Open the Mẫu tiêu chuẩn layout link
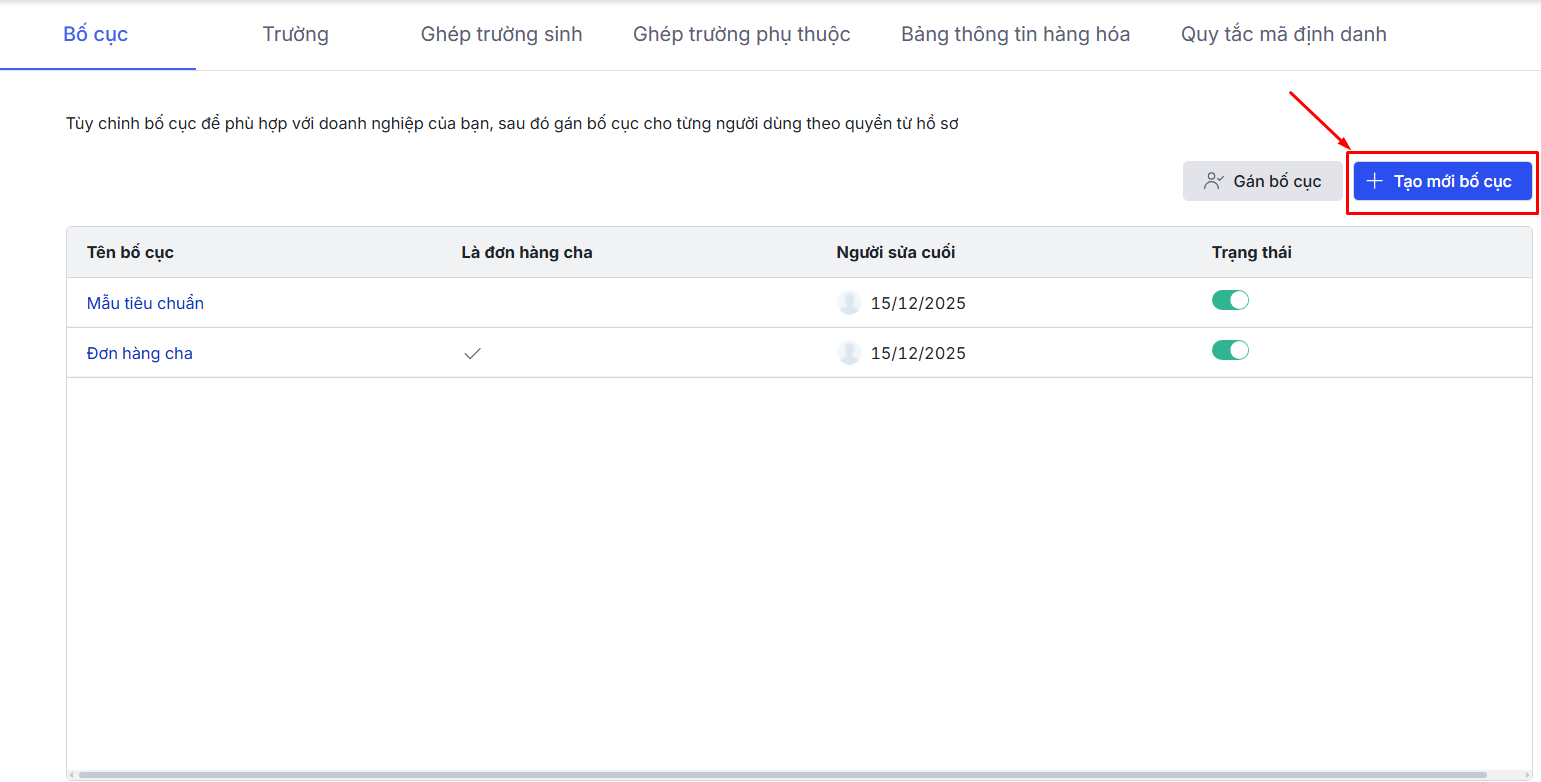1541x782 pixels. pos(145,303)
